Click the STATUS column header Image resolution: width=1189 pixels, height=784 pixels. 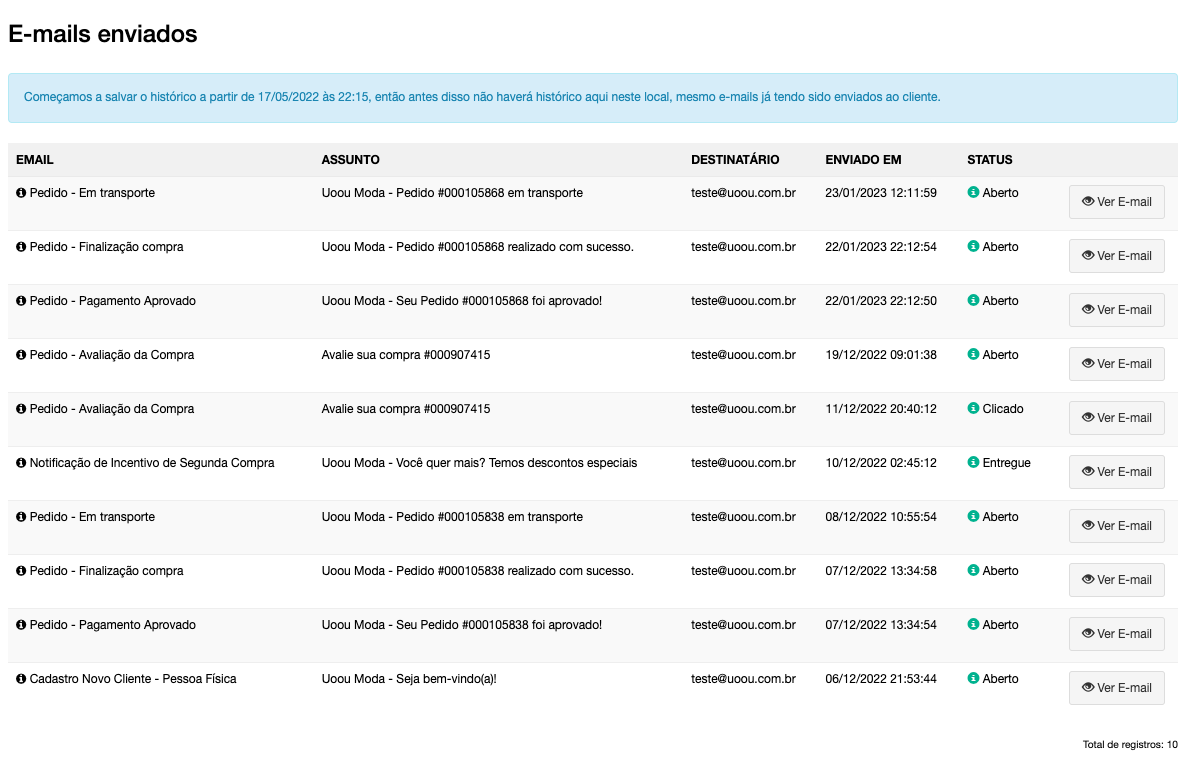[x=990, y=160]
